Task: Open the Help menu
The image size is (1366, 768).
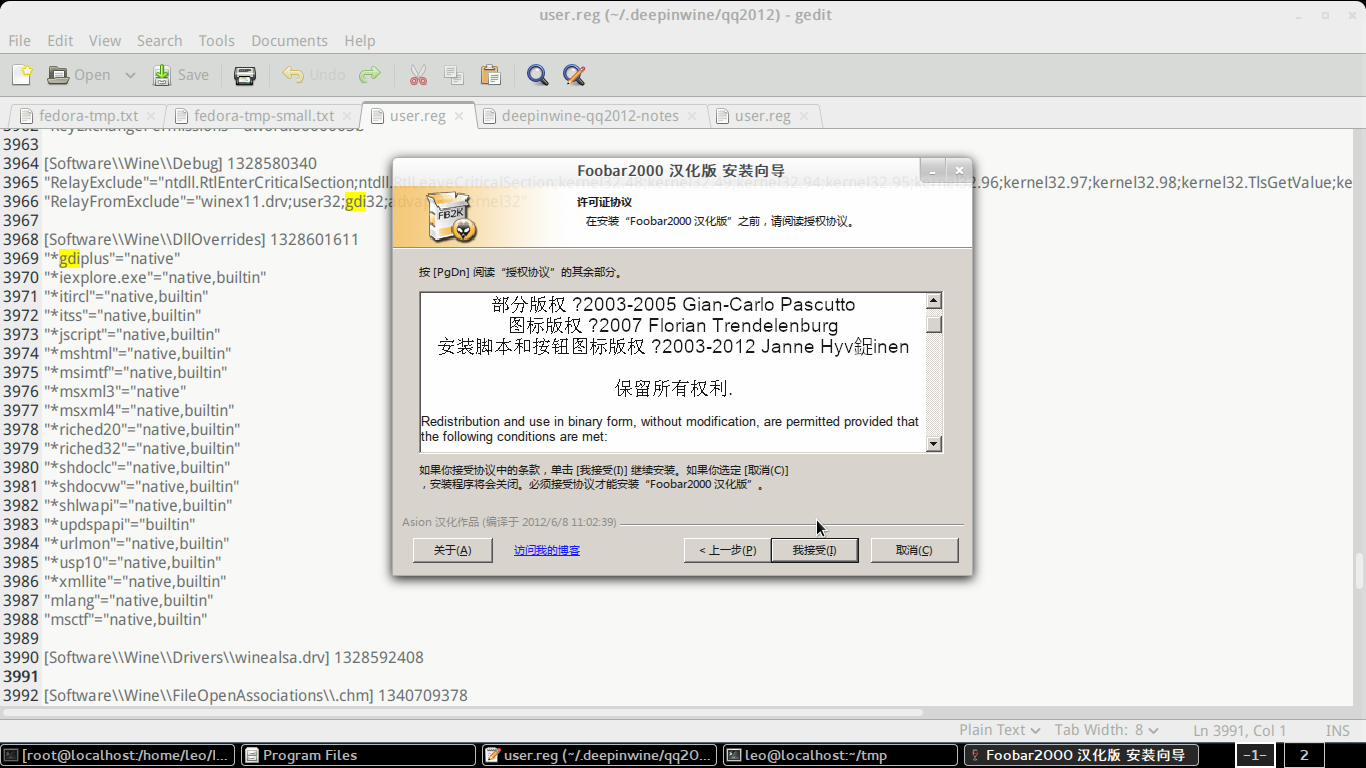Action: click(x=360, y=41)
